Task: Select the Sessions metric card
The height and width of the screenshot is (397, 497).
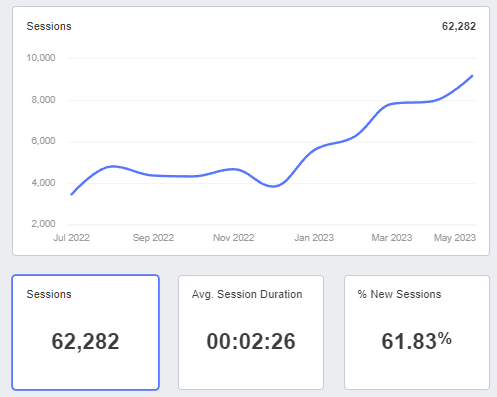Action: tap(86, 332)
